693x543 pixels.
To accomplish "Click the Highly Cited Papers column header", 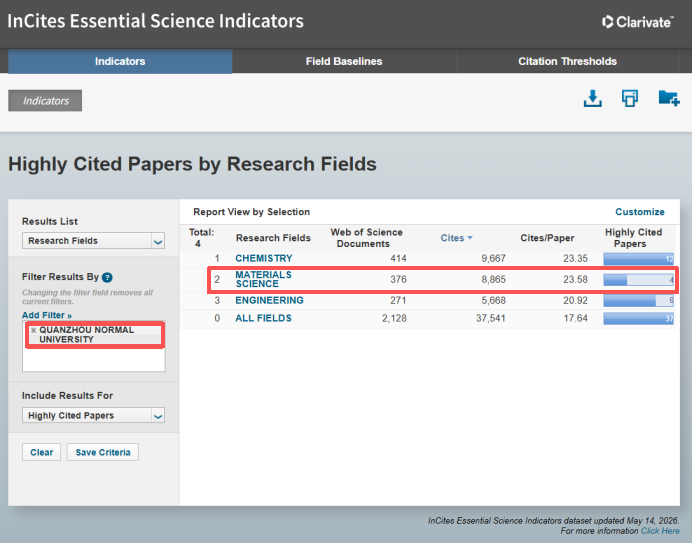I will pyautogui.click(x=633, y=238).
